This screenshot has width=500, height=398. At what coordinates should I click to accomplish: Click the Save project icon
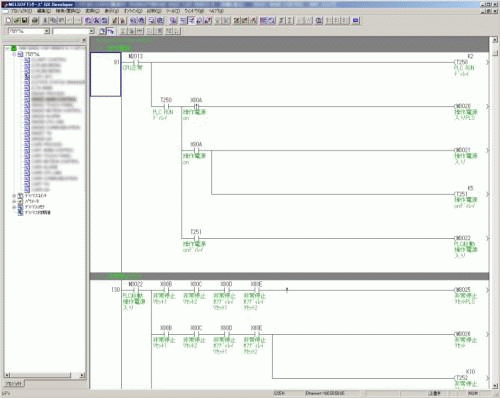coord(25,20)
